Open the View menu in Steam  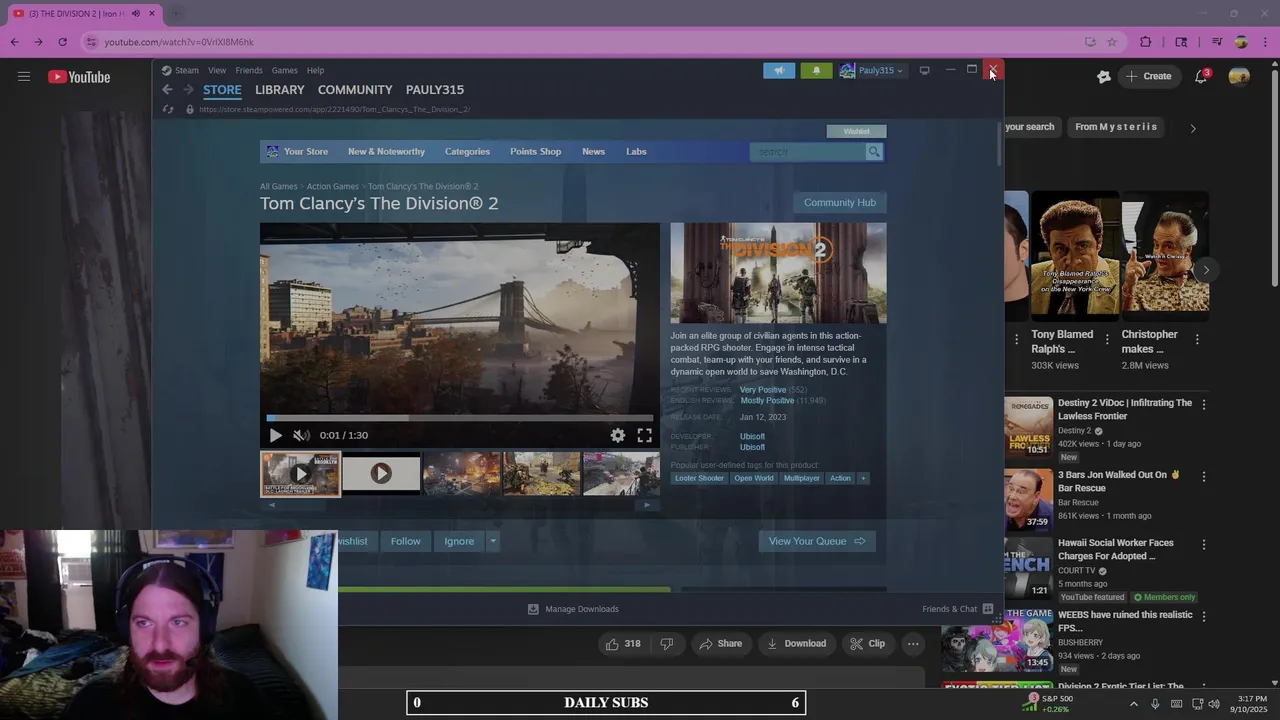(217, 70)
